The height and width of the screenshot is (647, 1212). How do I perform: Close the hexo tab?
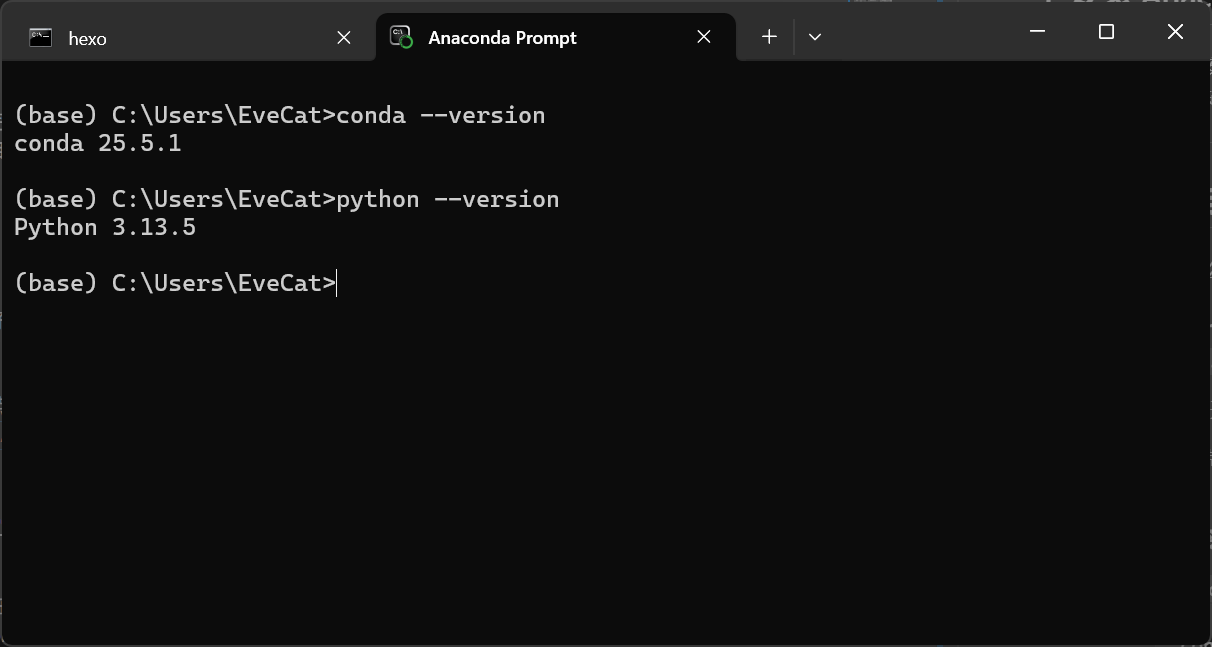344,38
